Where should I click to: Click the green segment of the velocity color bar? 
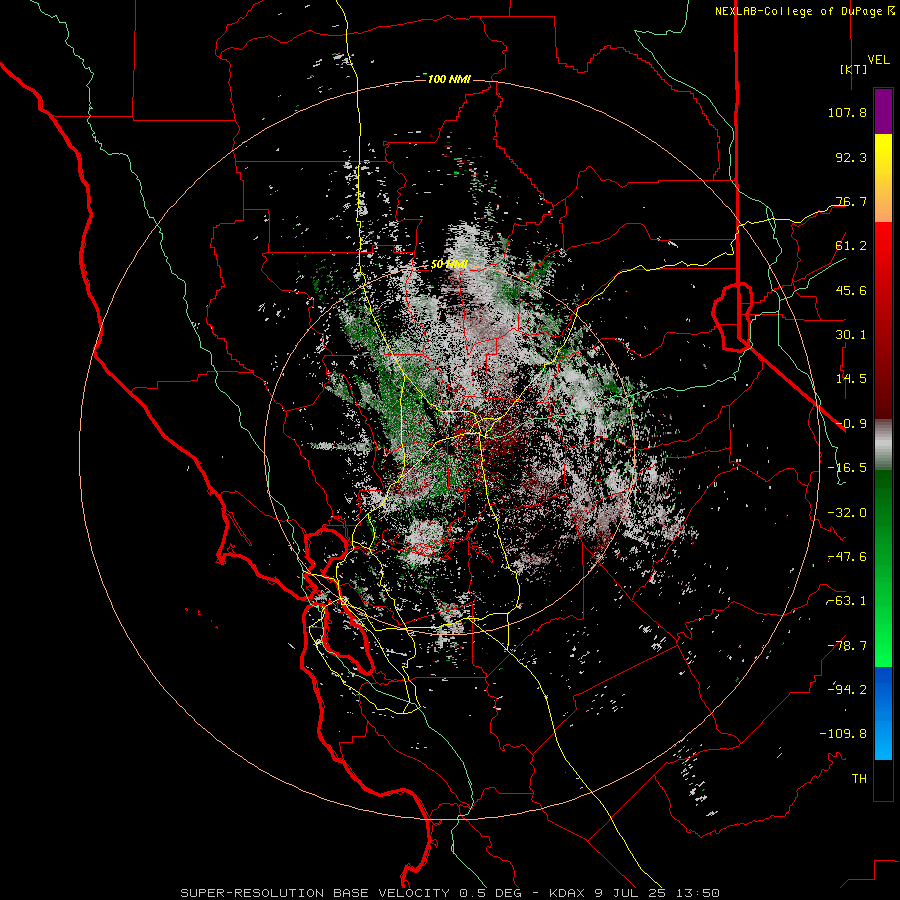tap(883, 568)
